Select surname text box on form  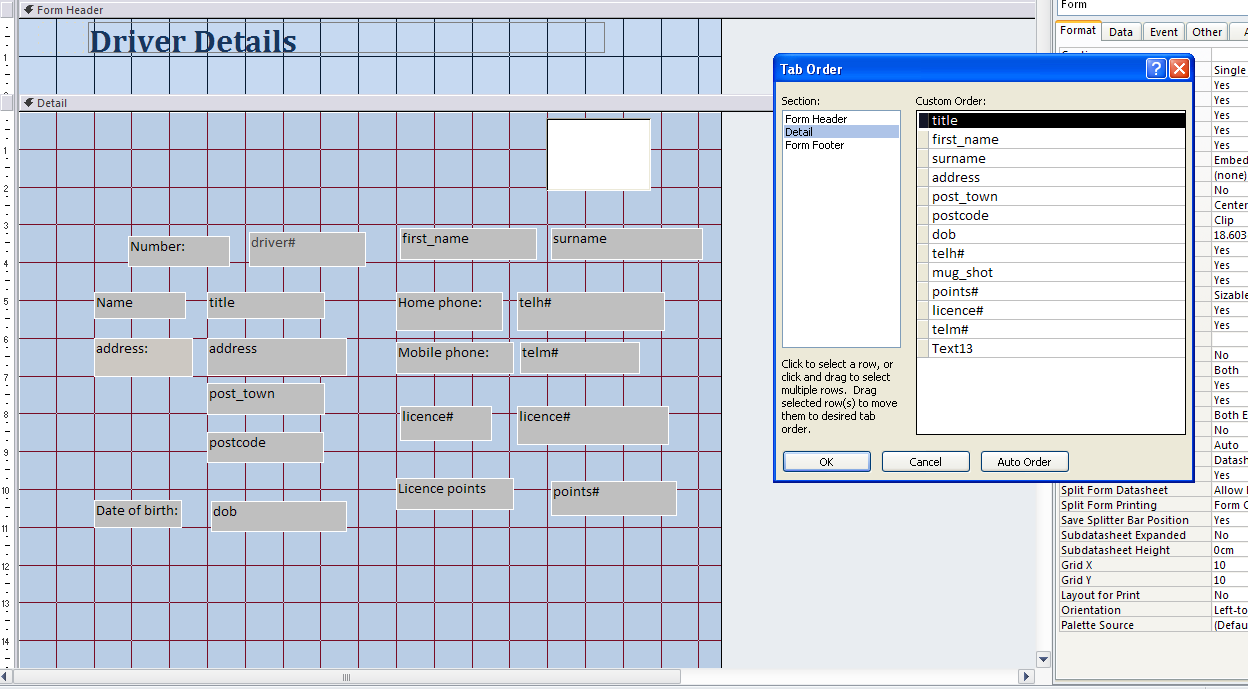[626, 243]
